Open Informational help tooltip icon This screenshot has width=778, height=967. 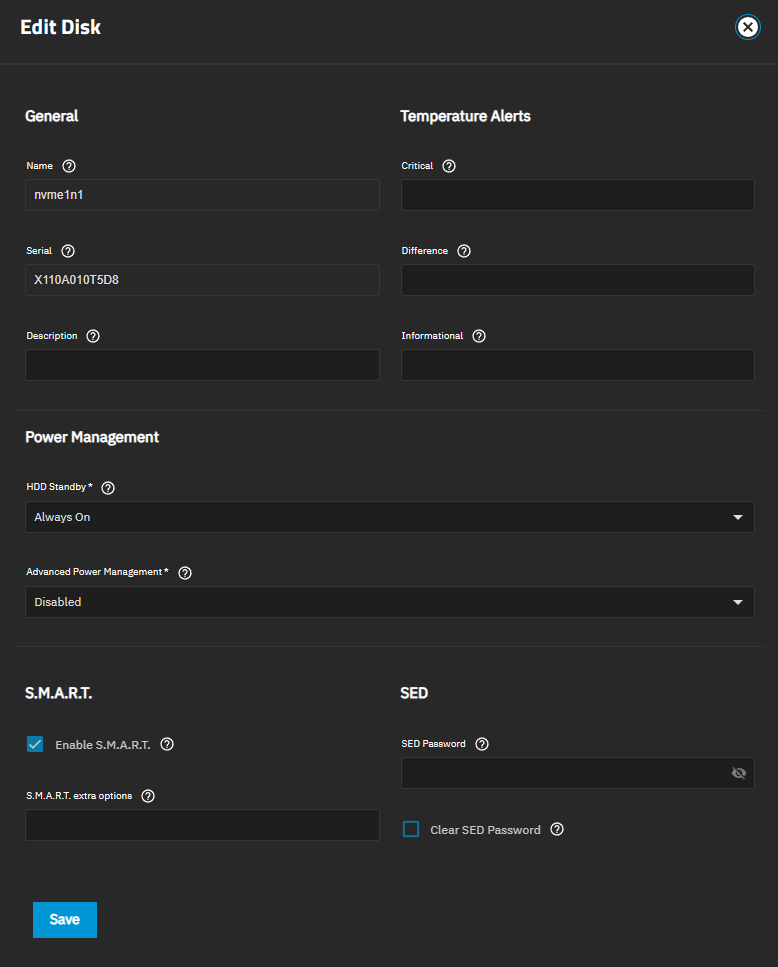coord(479,336)
